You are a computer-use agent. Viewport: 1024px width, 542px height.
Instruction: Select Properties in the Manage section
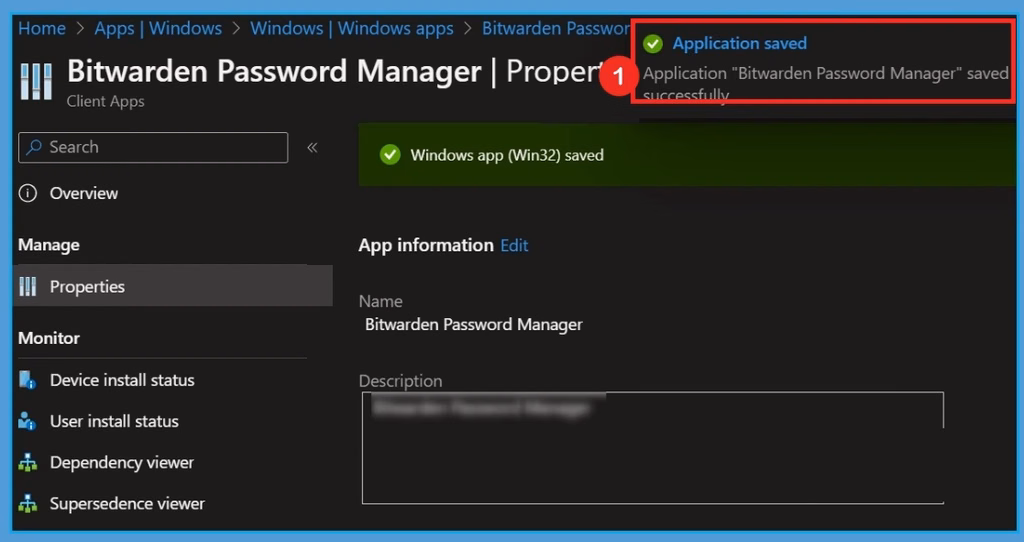pyautogui.click(x=172, y=285)
